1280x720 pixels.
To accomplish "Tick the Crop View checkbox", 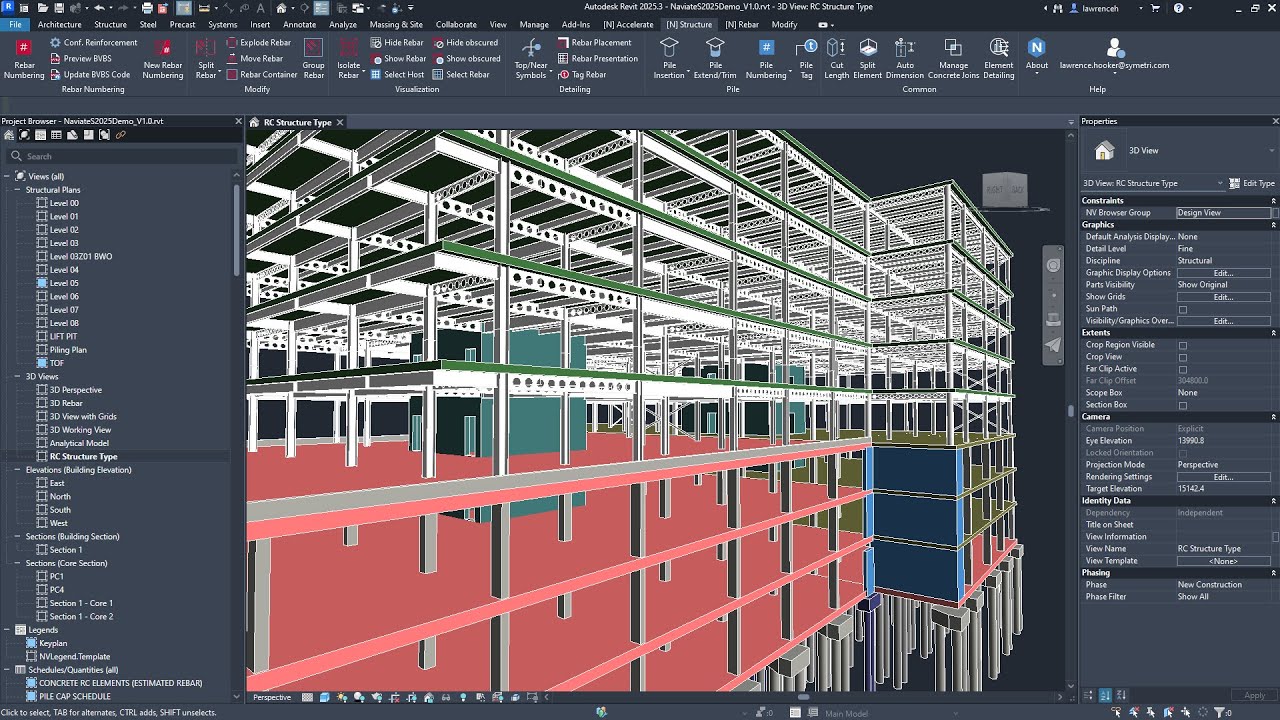I will click(x=1183, y=357).
